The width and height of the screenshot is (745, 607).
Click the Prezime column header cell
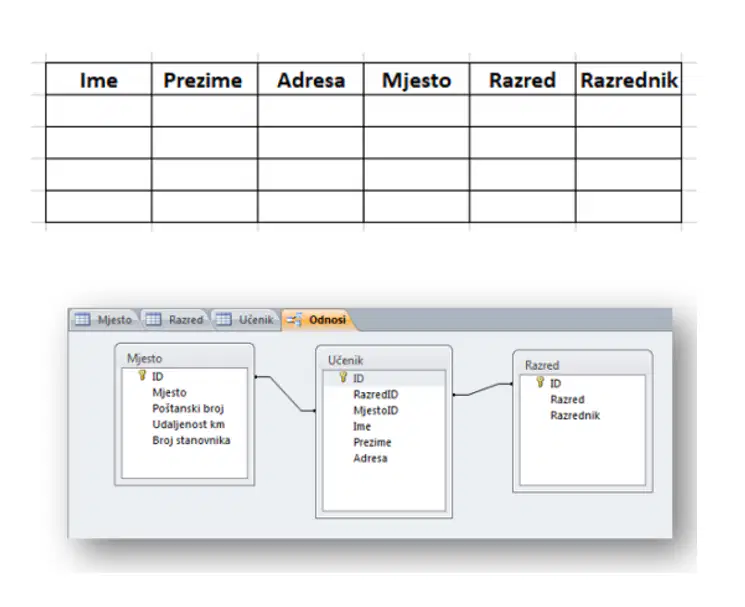[x=205, y=79]
